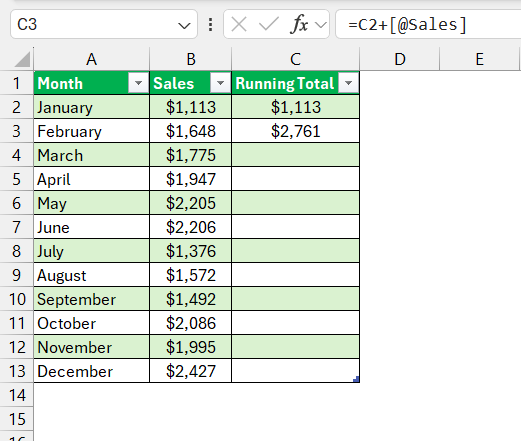The height and width of the screenshot is (441, 521).
Task: Select row 3 header
Action: coord(17,131)
